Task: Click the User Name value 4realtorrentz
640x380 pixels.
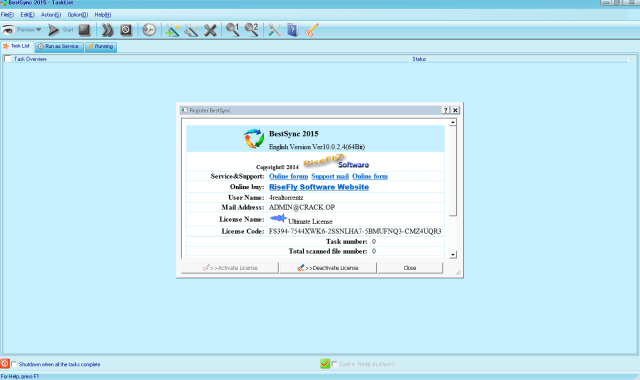Action: click(286, 198)
